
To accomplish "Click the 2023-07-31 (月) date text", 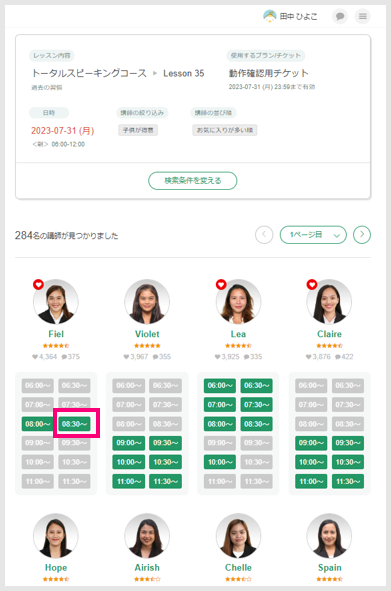I will coord(63,131).
